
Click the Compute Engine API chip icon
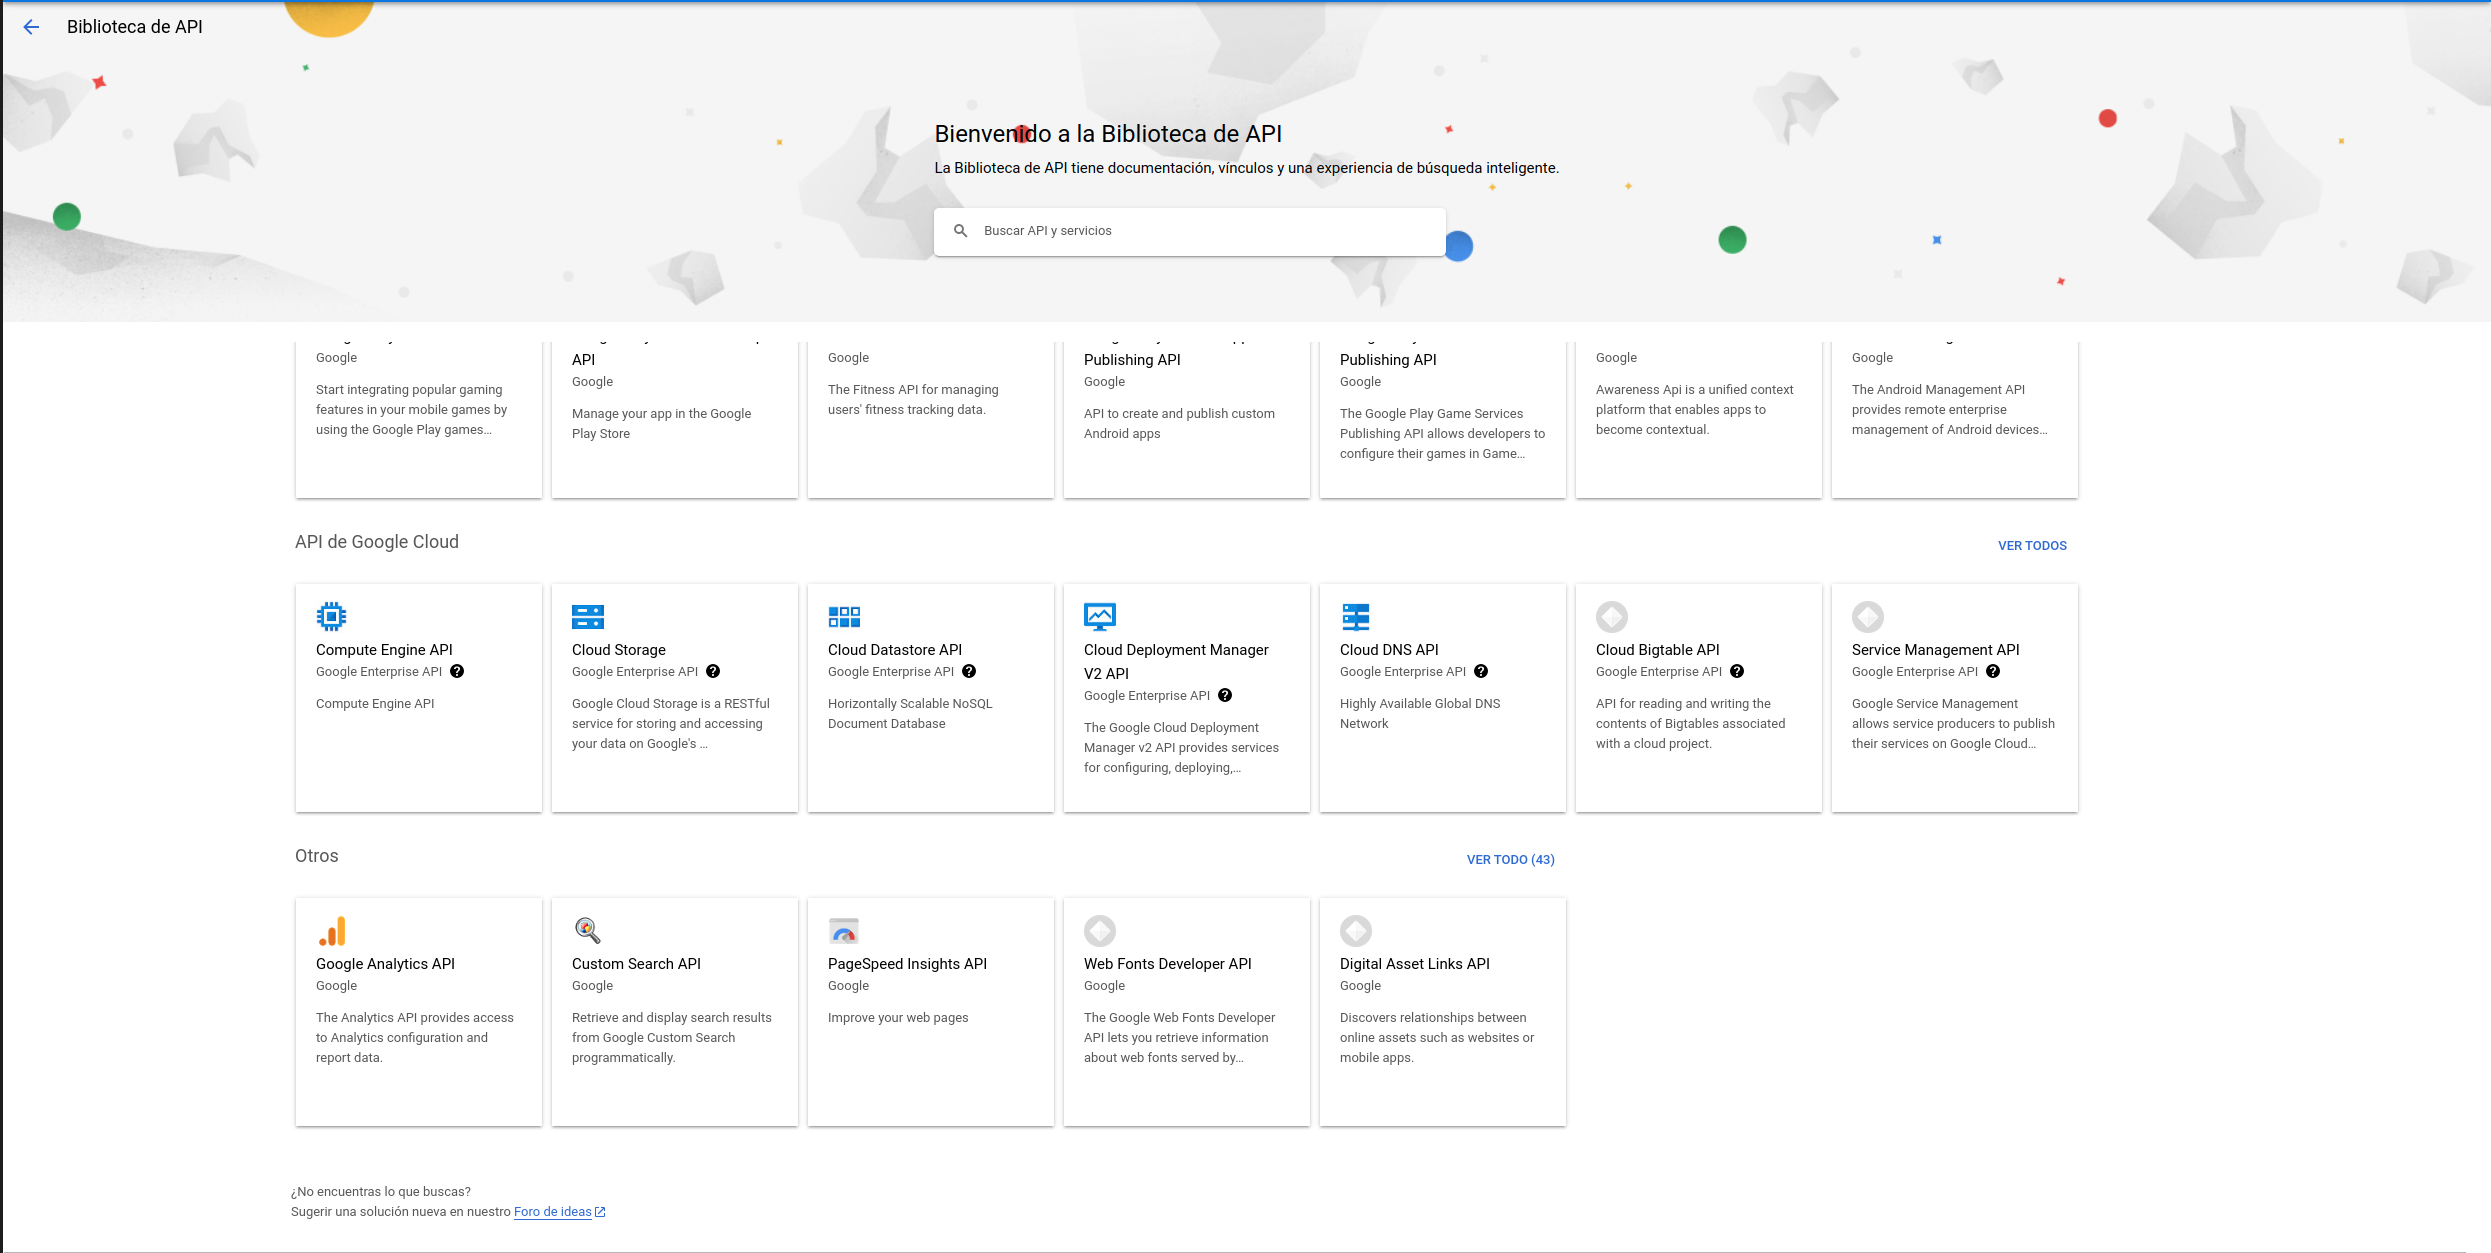click(331, 616)
